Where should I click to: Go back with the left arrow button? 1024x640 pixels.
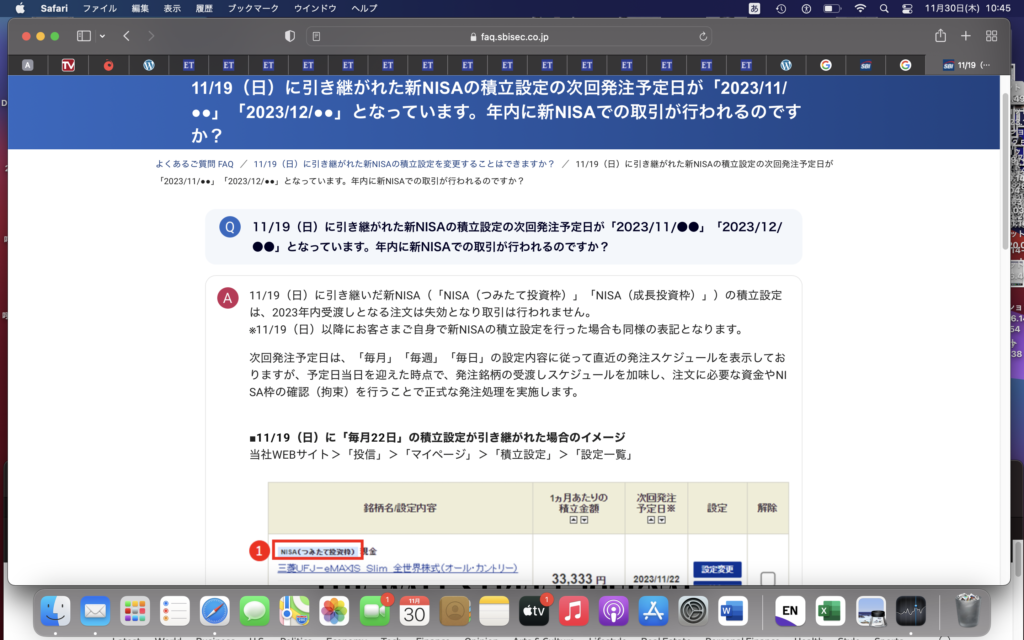[x=127, y=36]
